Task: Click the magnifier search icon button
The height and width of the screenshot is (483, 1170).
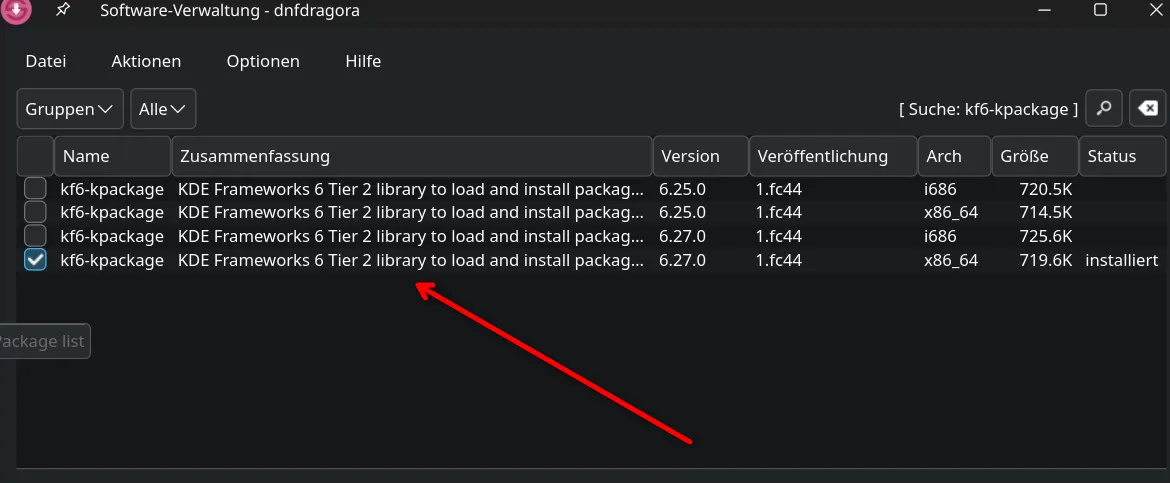Action: pos(1104,109)
